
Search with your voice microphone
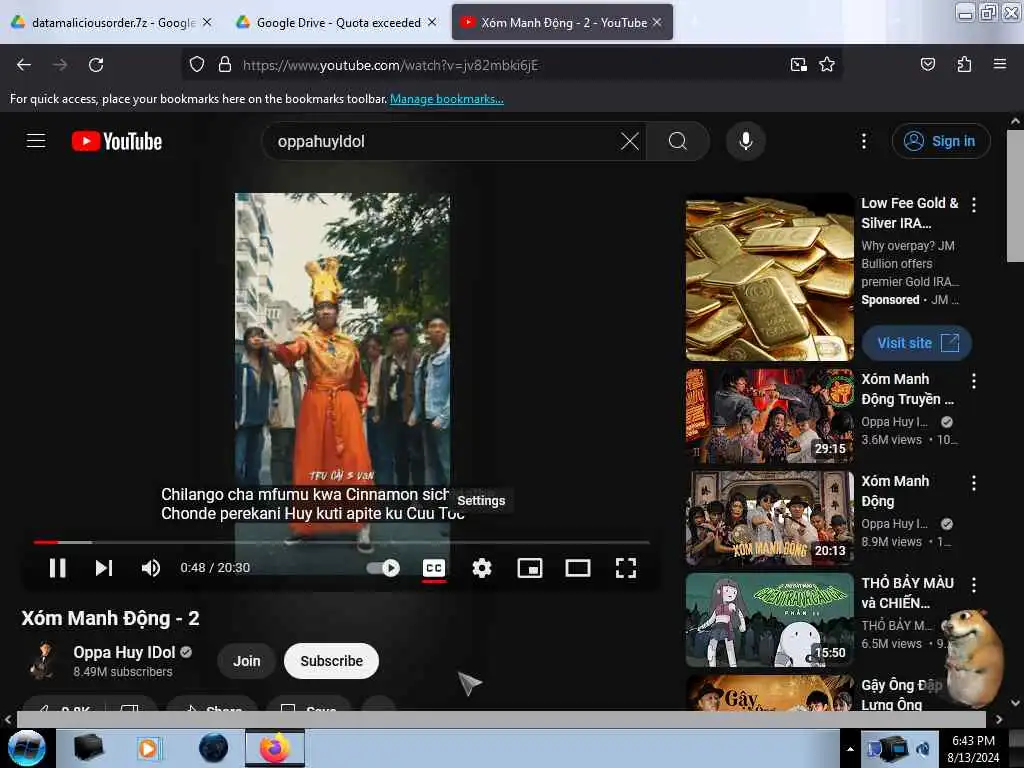click(x=746, y=141)
